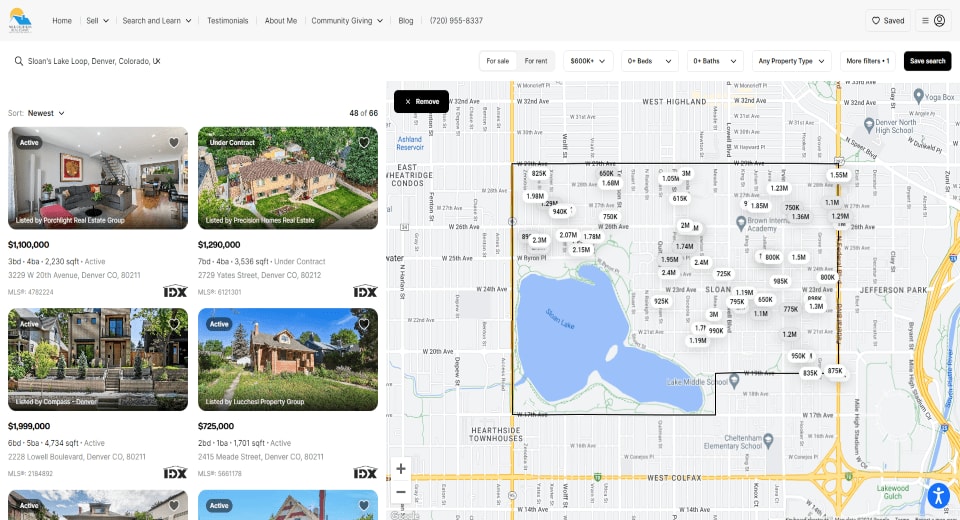Click the 615K price marker on map
Screen dimensions: 960x520
(680, 199)
